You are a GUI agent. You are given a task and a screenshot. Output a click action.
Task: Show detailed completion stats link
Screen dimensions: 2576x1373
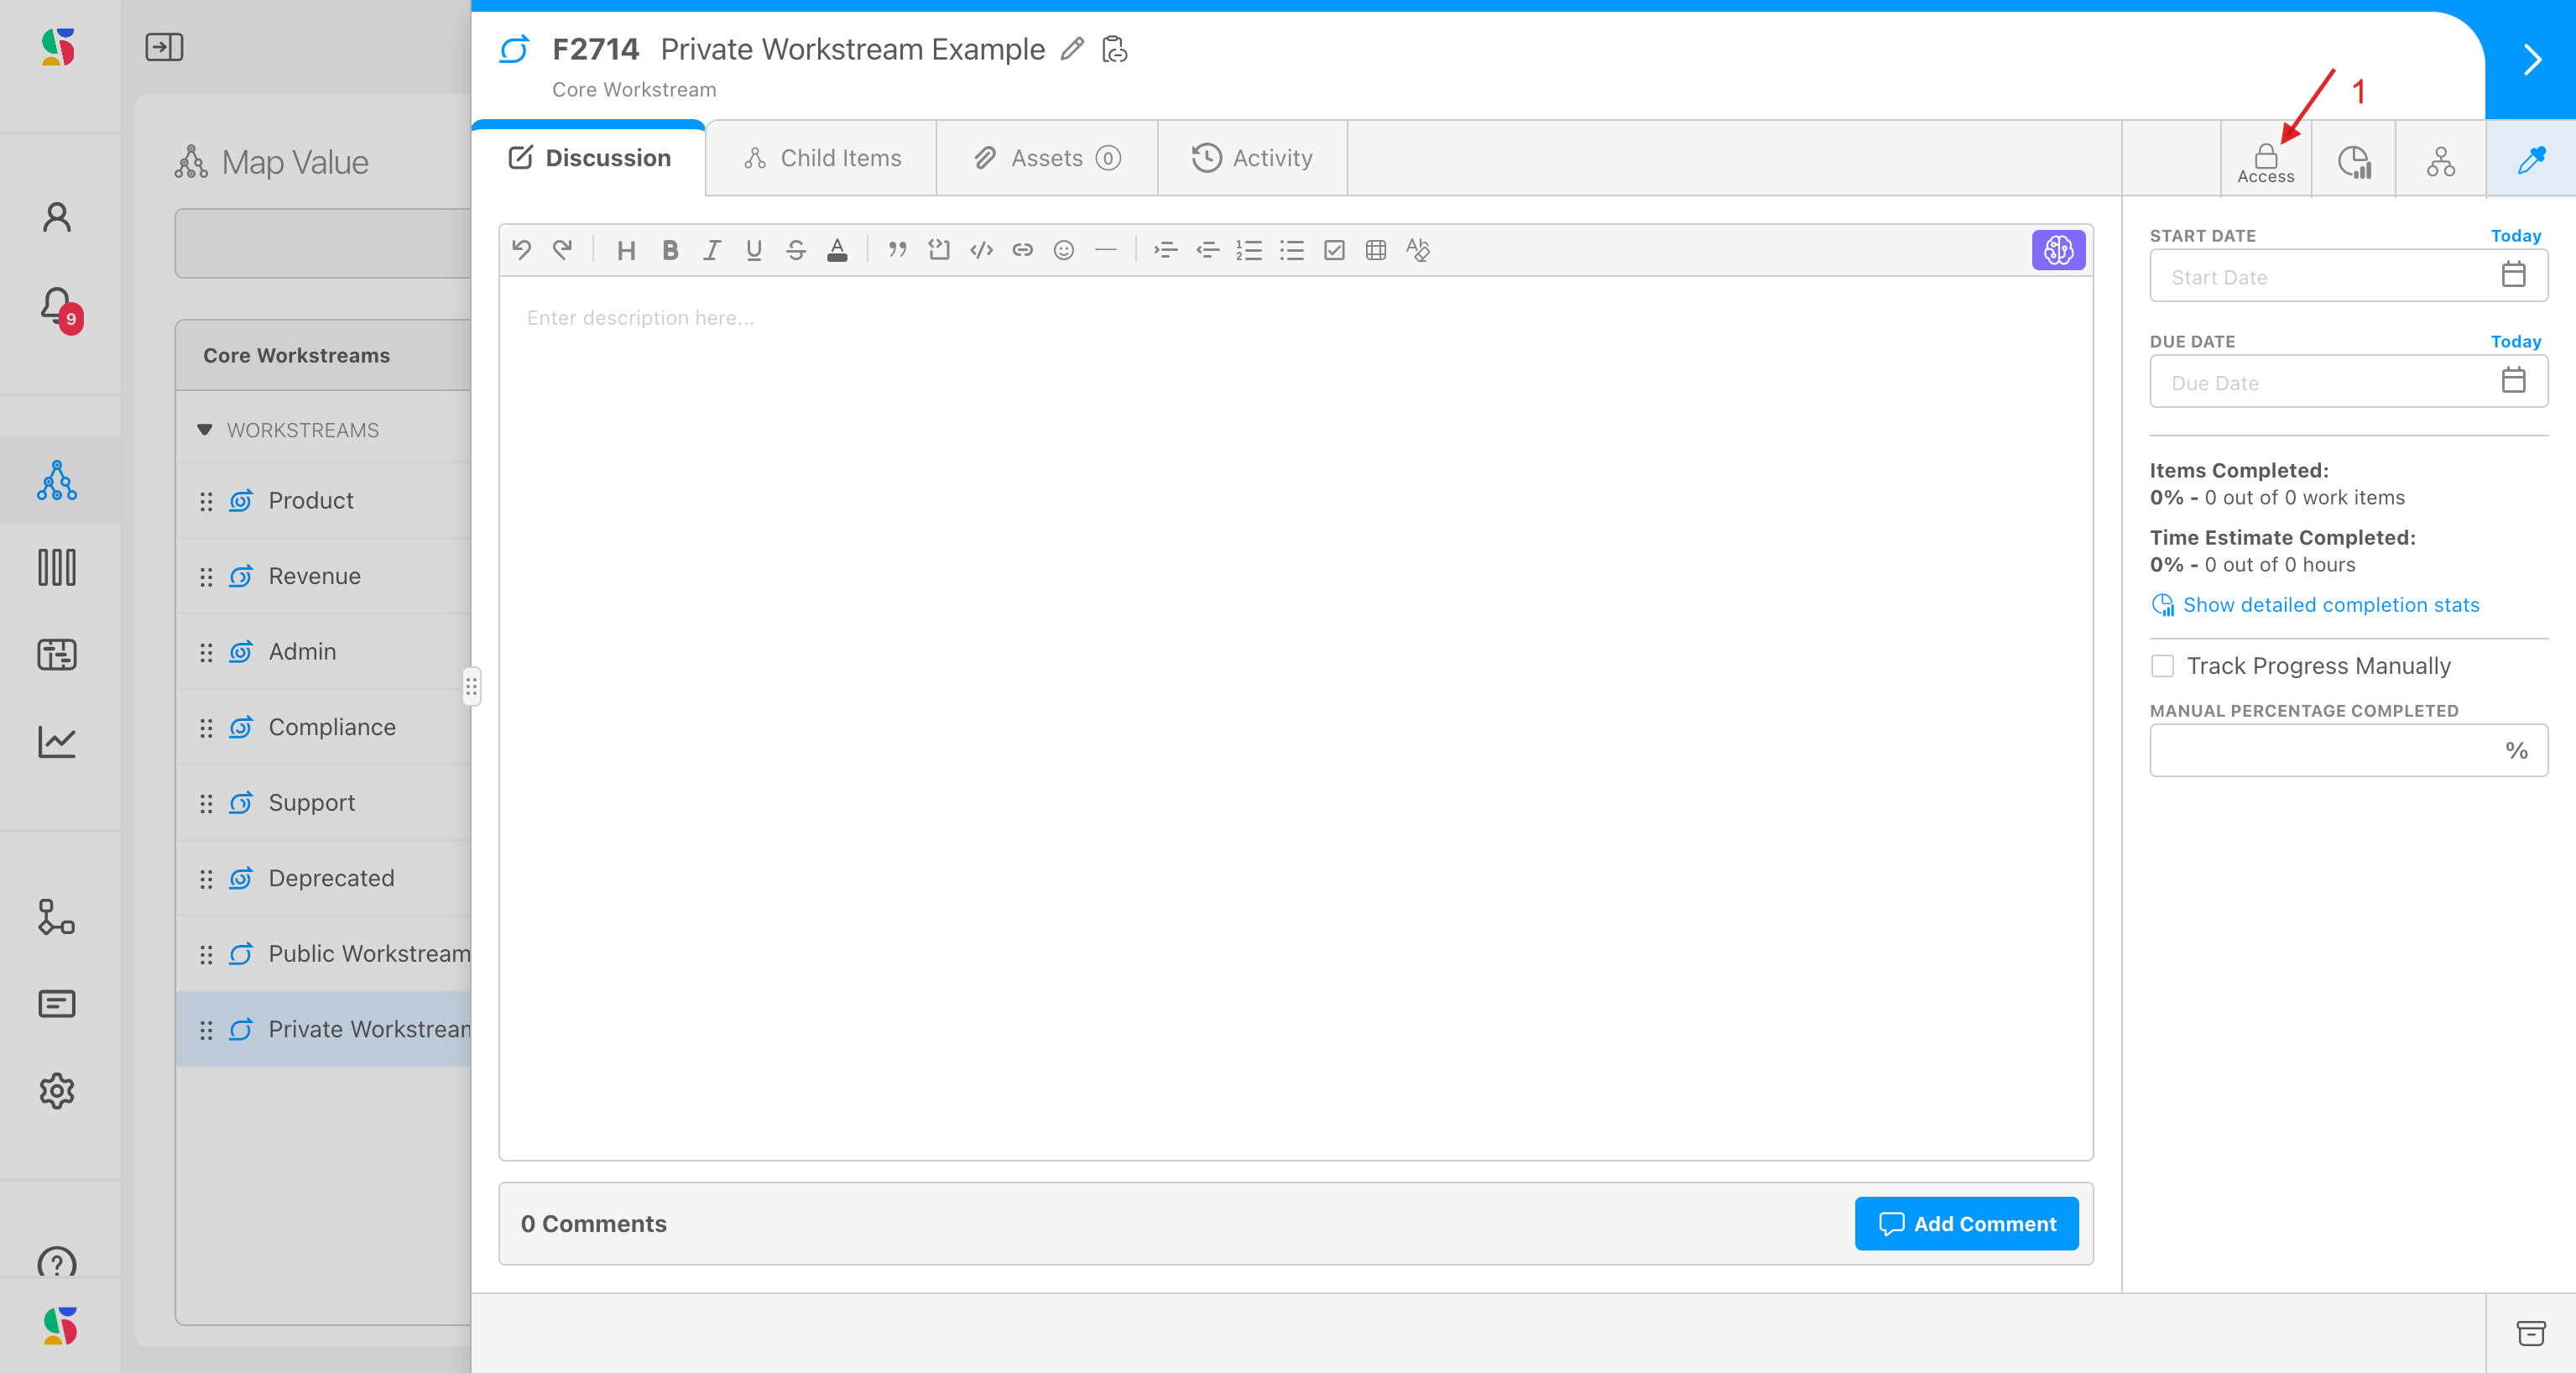tap(2330, 605)
